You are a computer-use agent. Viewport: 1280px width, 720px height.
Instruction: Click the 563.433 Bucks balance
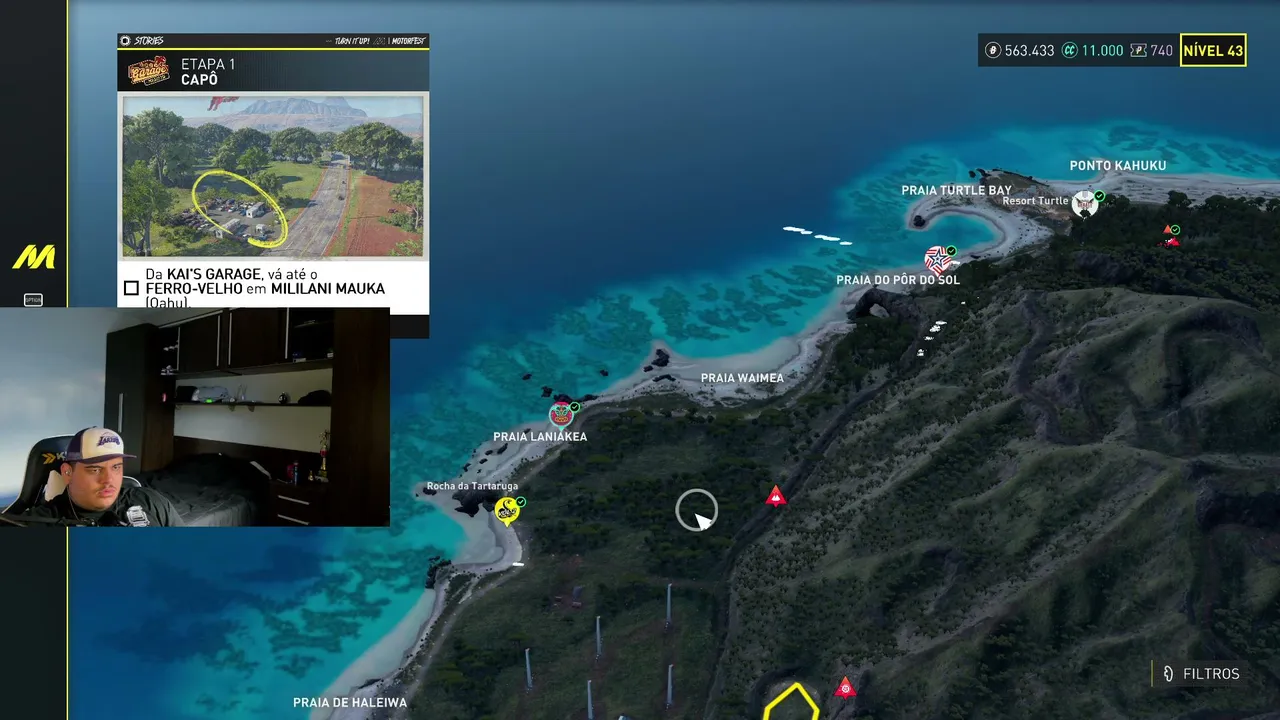click(1029, 50)
